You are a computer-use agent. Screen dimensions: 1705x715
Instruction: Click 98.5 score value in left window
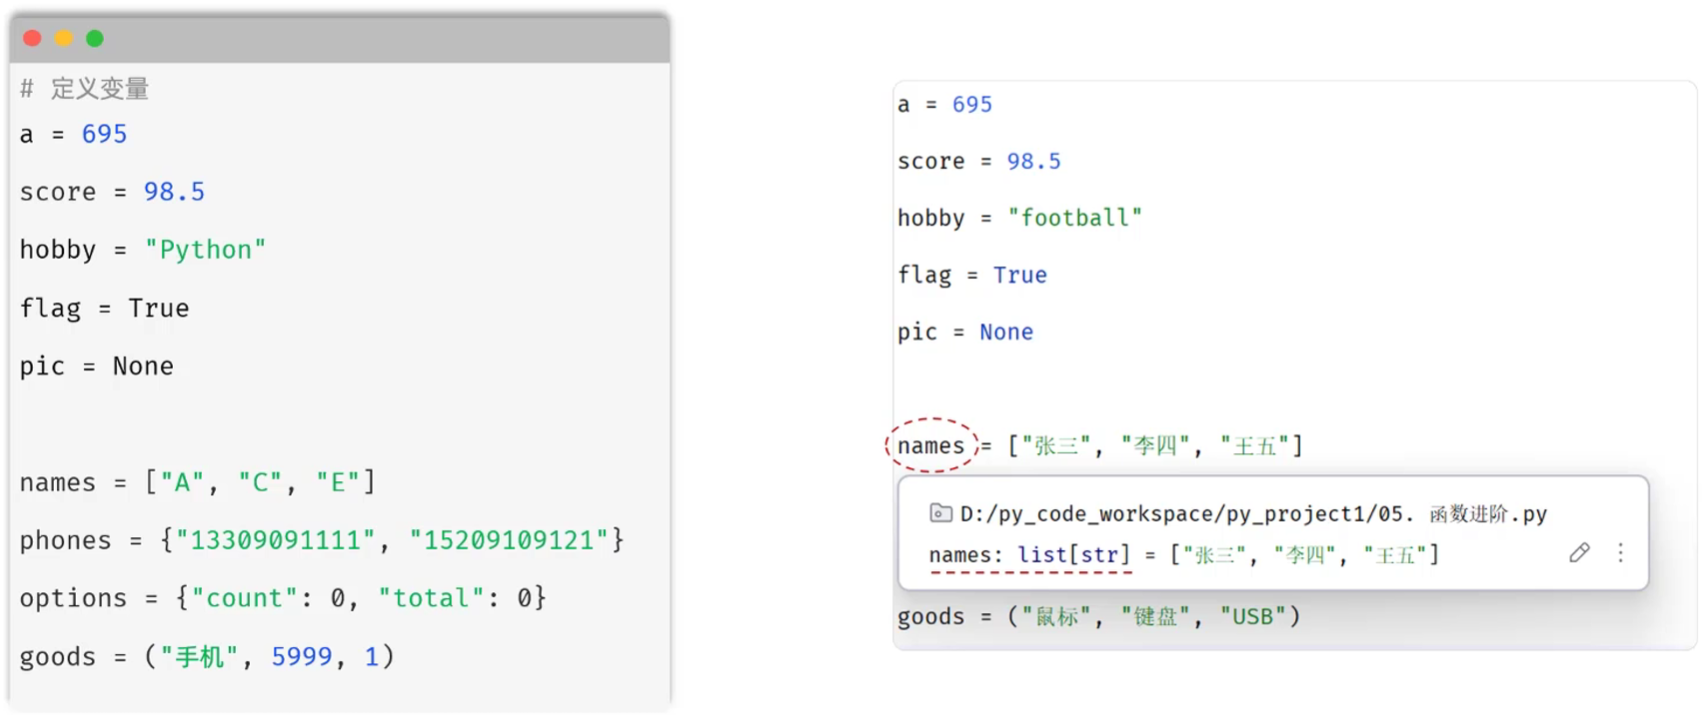coord(174,192)
